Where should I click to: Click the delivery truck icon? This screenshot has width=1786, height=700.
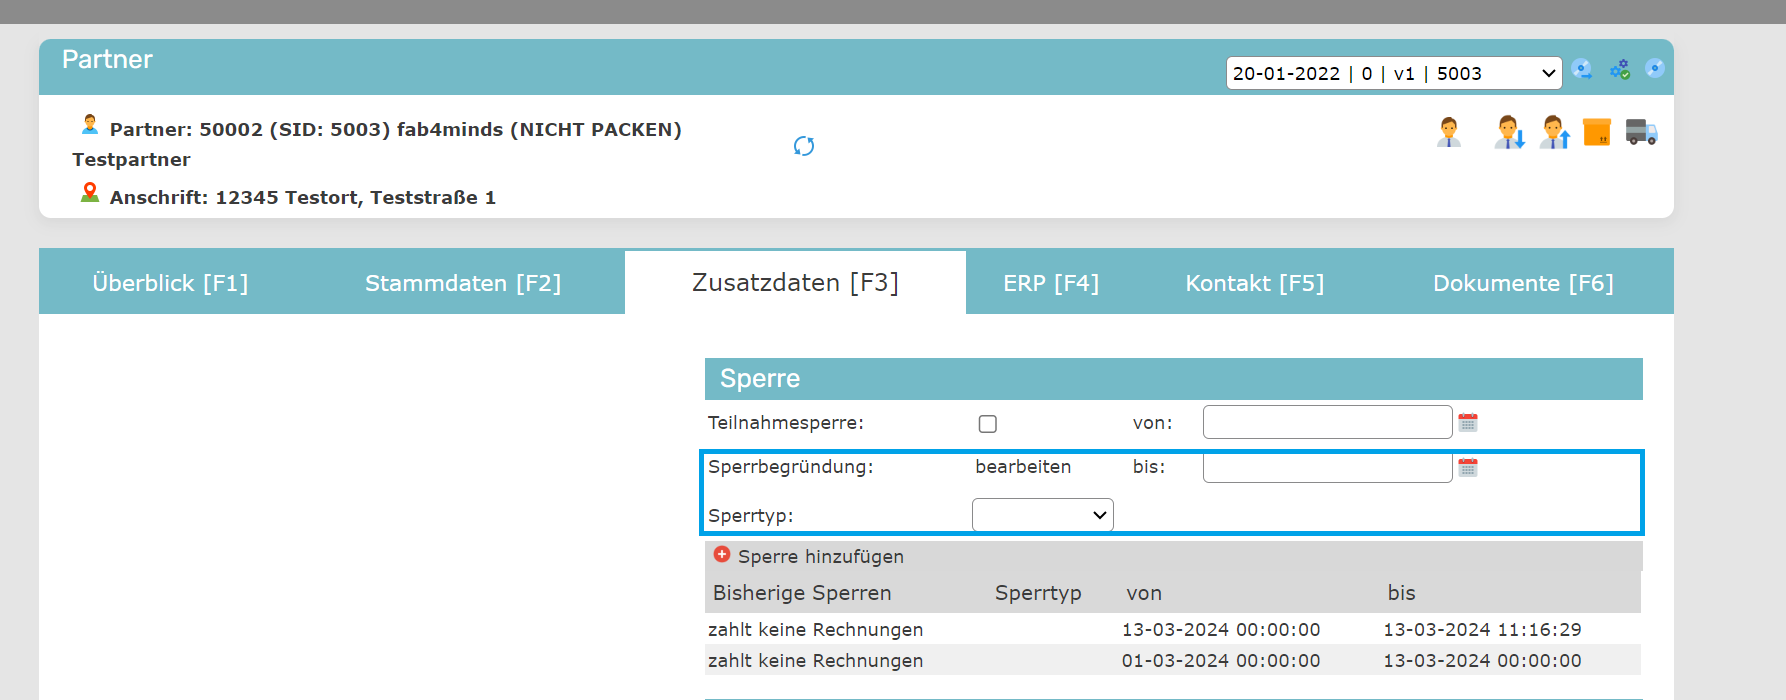pos(1641,132)
